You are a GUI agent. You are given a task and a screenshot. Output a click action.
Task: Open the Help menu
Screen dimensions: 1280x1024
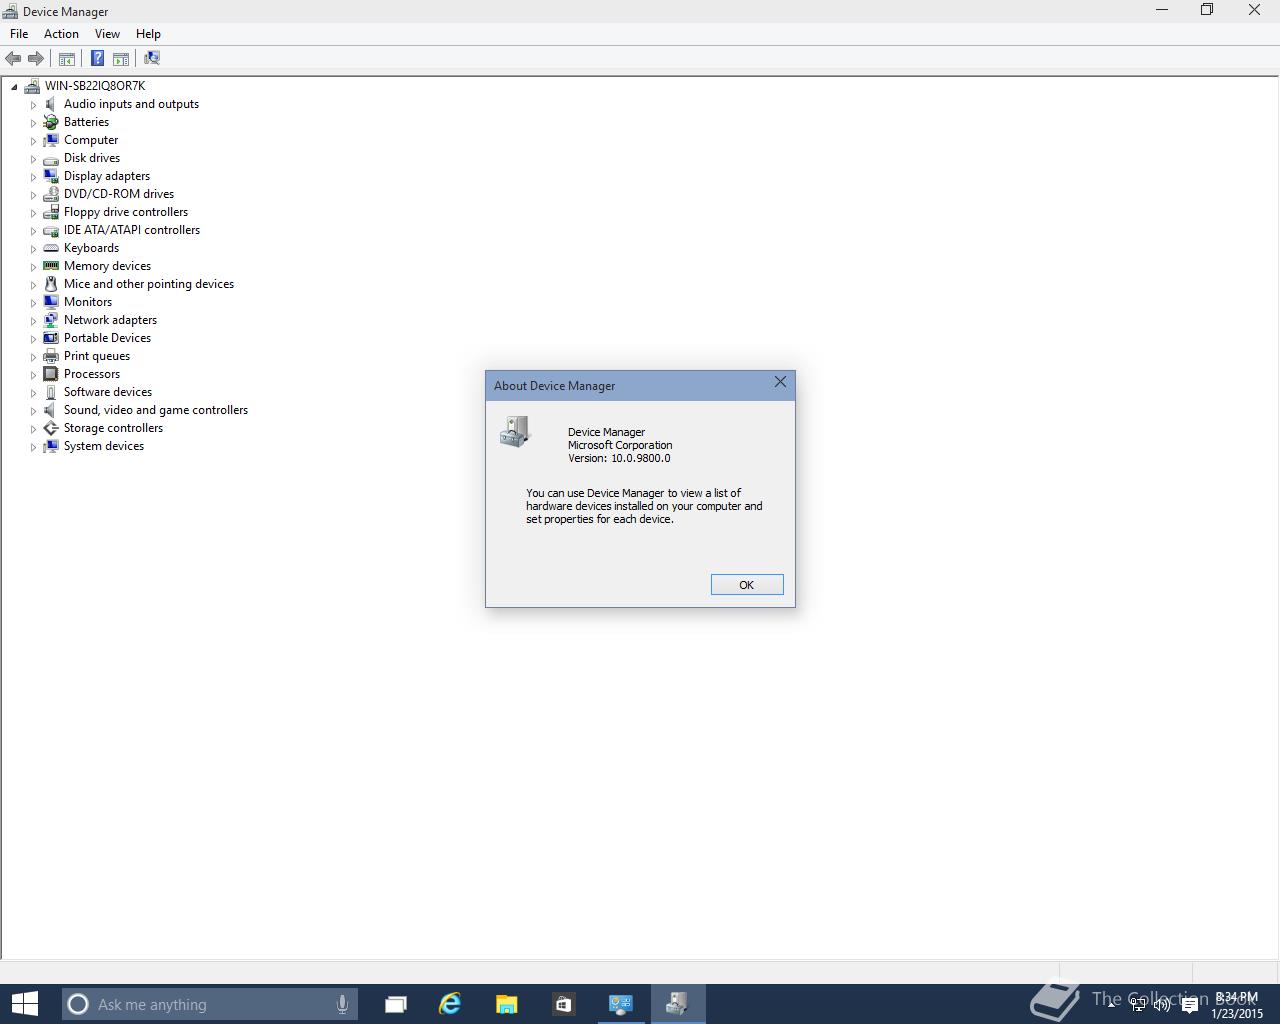pyautogui.click(x=148, y=34)
